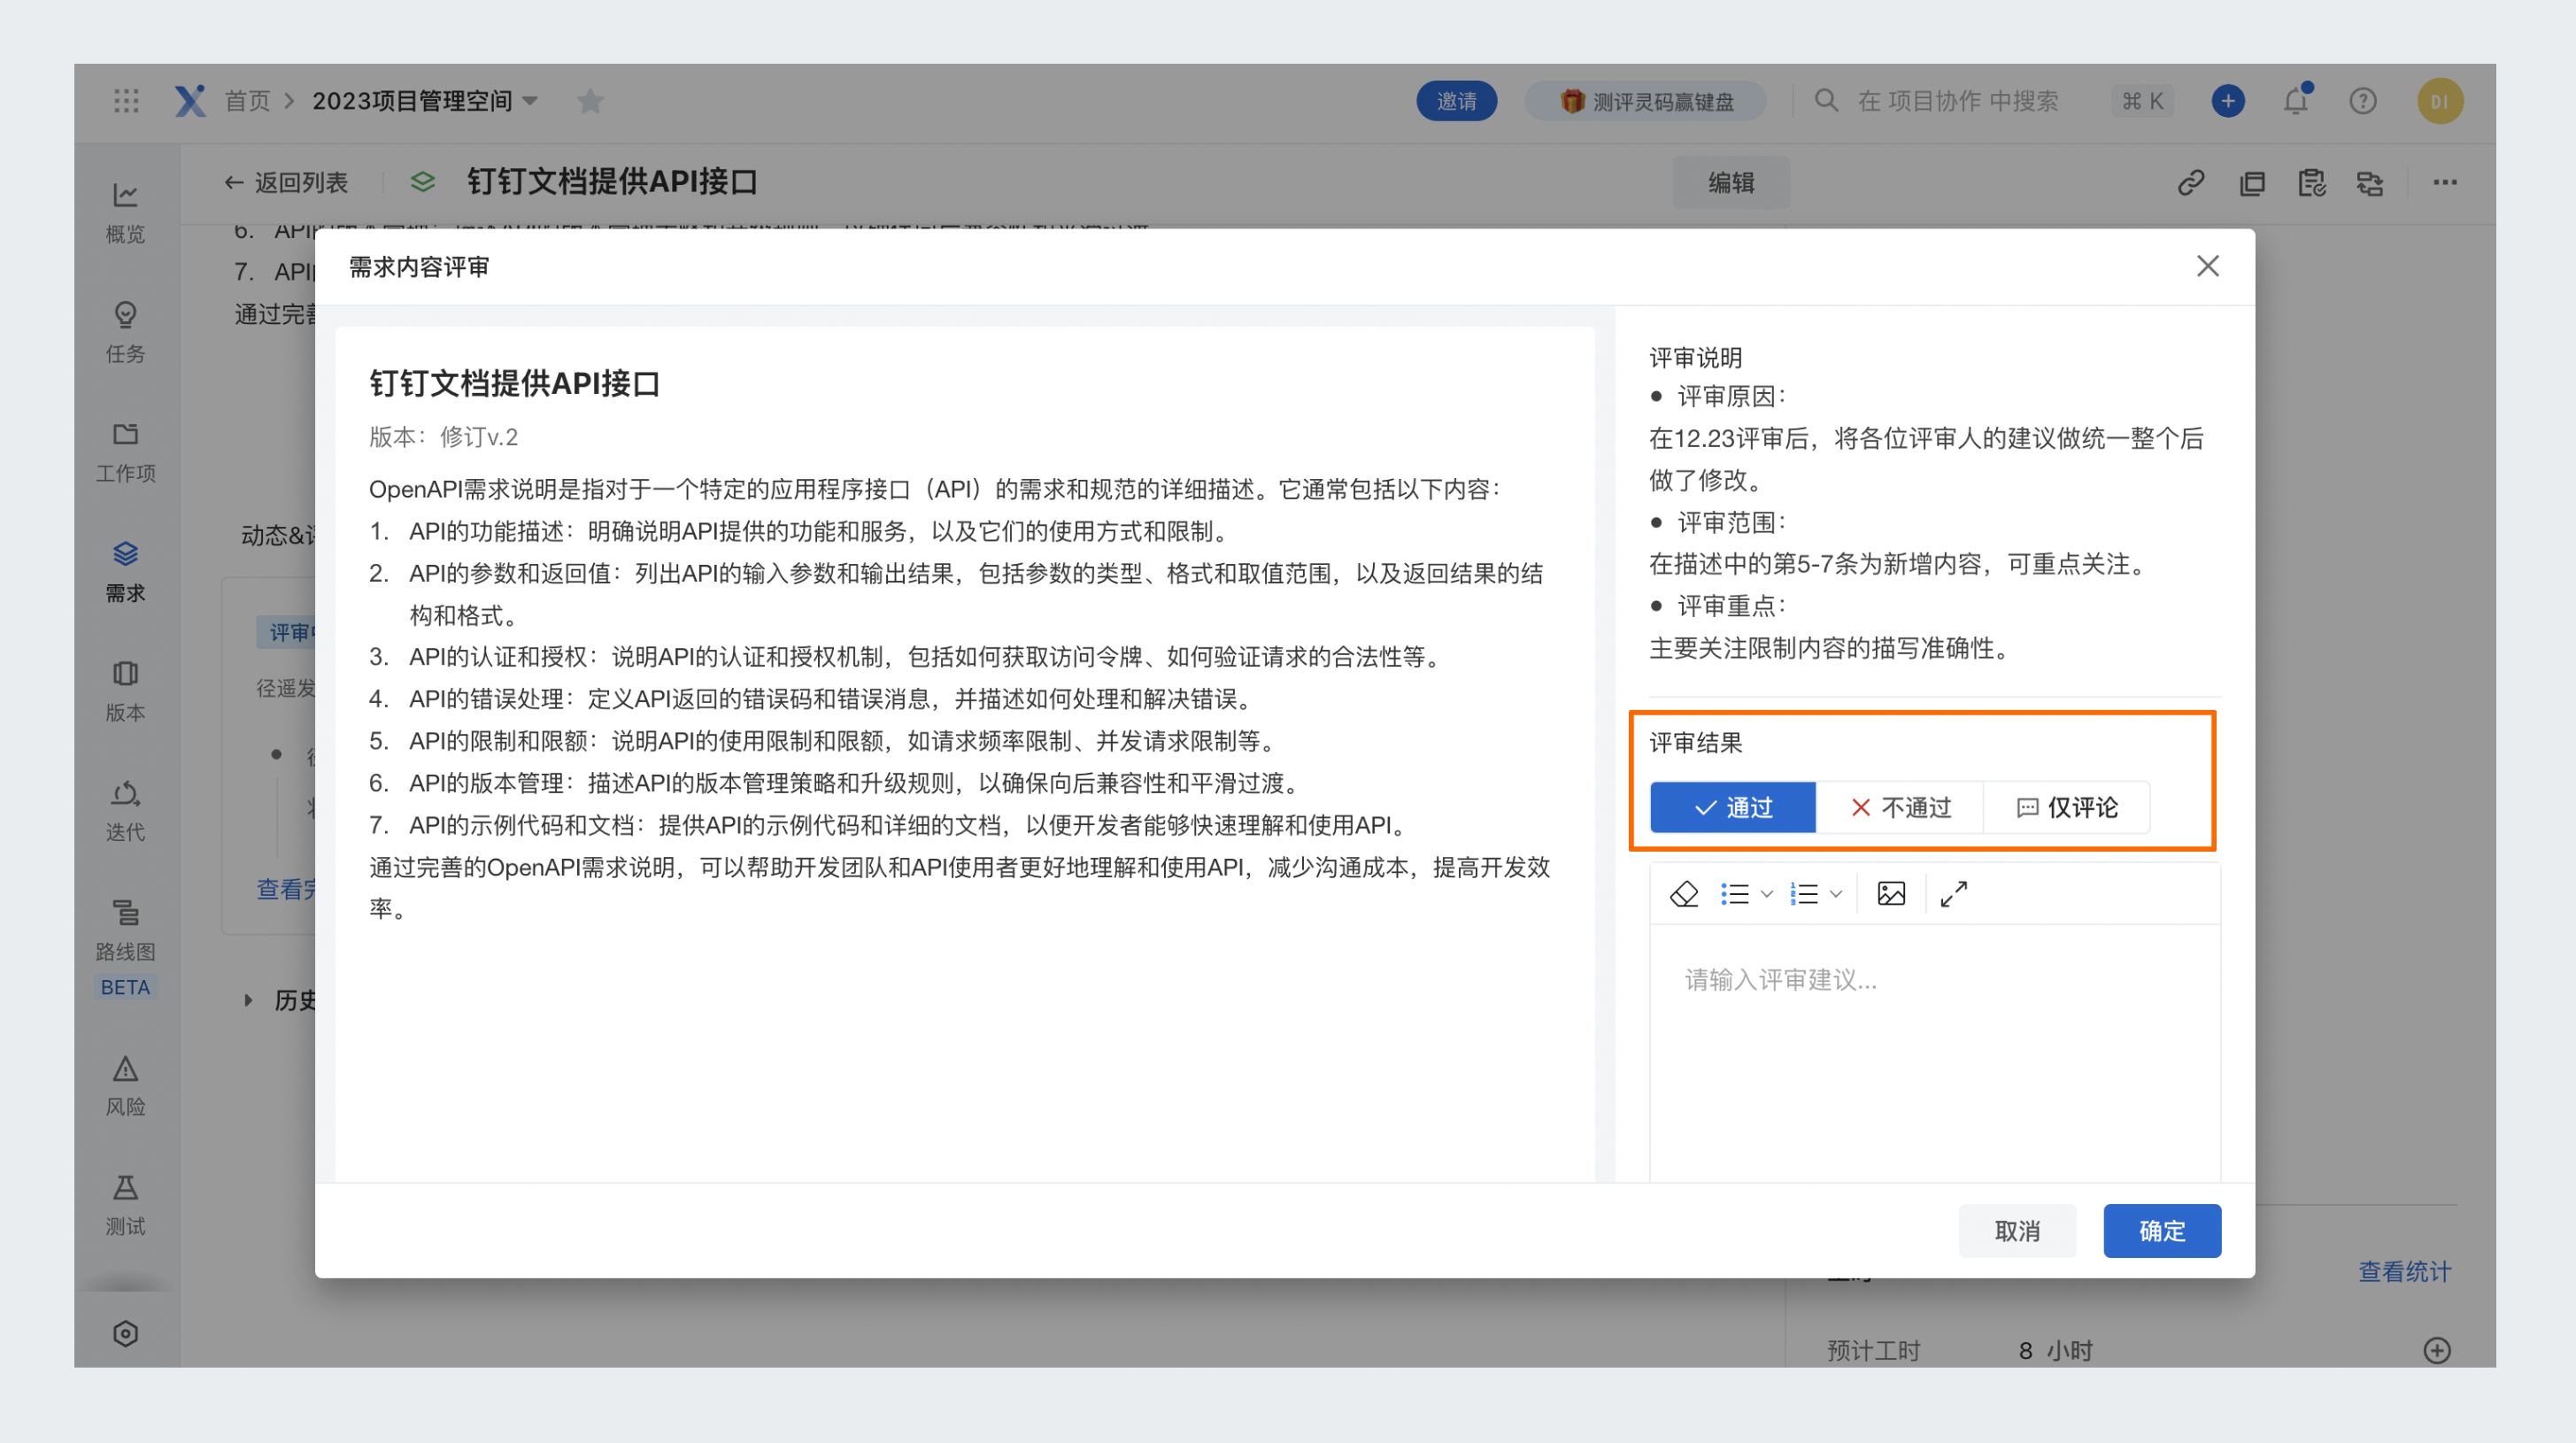Click 取消 to cancel the review
Image resolution: width=2576 pixels, height=1443 pixels.
(2017, 1231)
